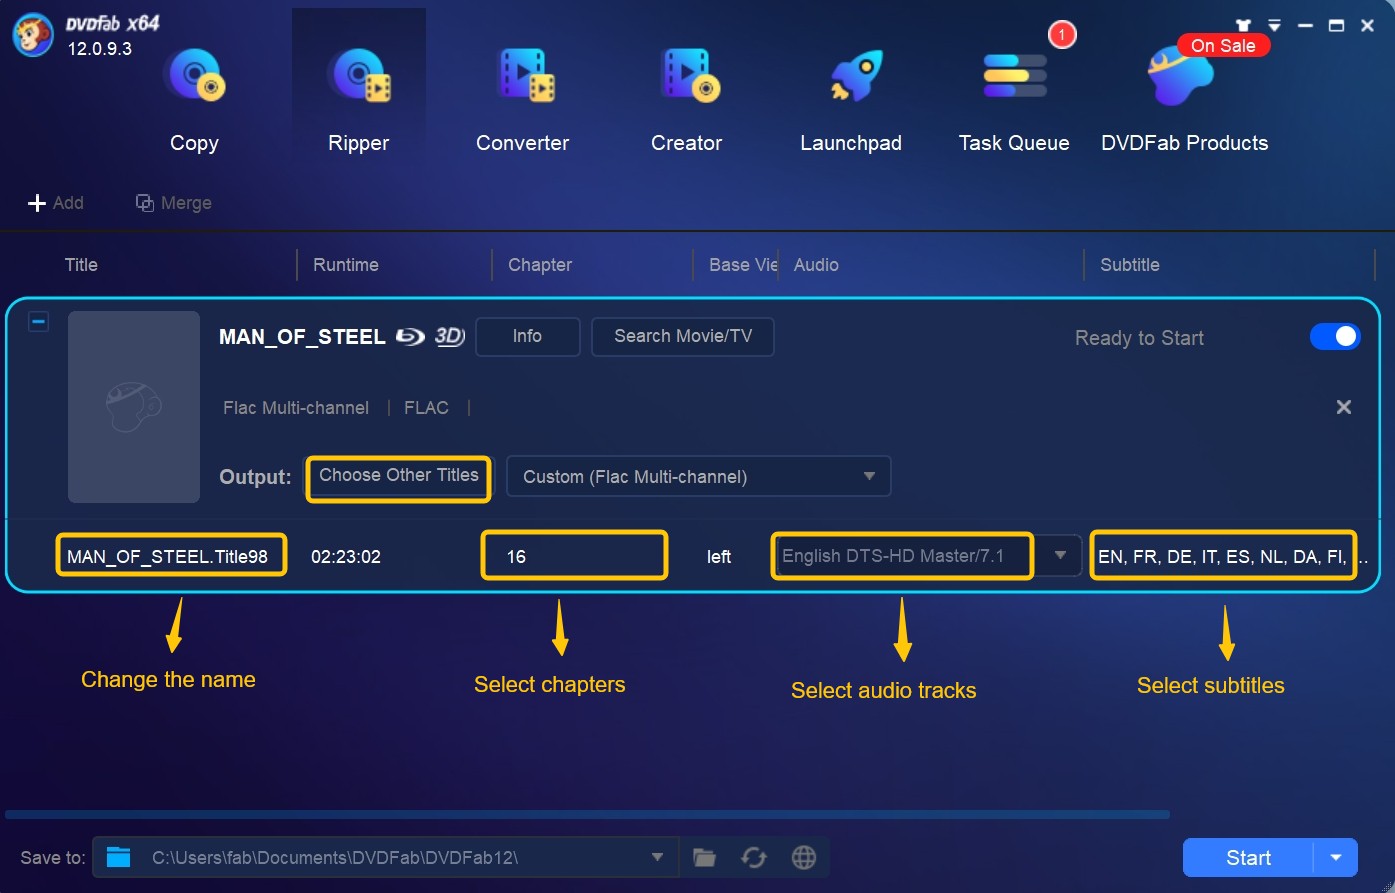
Task: Click the Merge button
Action: (x=174, y=203)
